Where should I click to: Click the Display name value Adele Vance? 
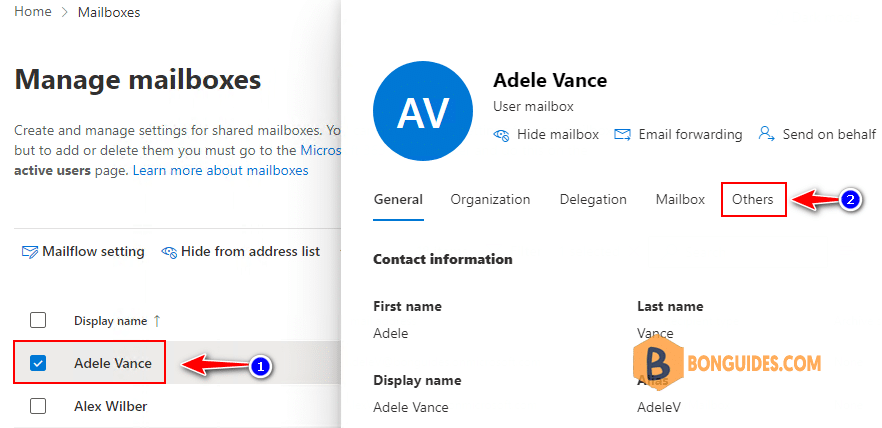(x=411, y=407)
